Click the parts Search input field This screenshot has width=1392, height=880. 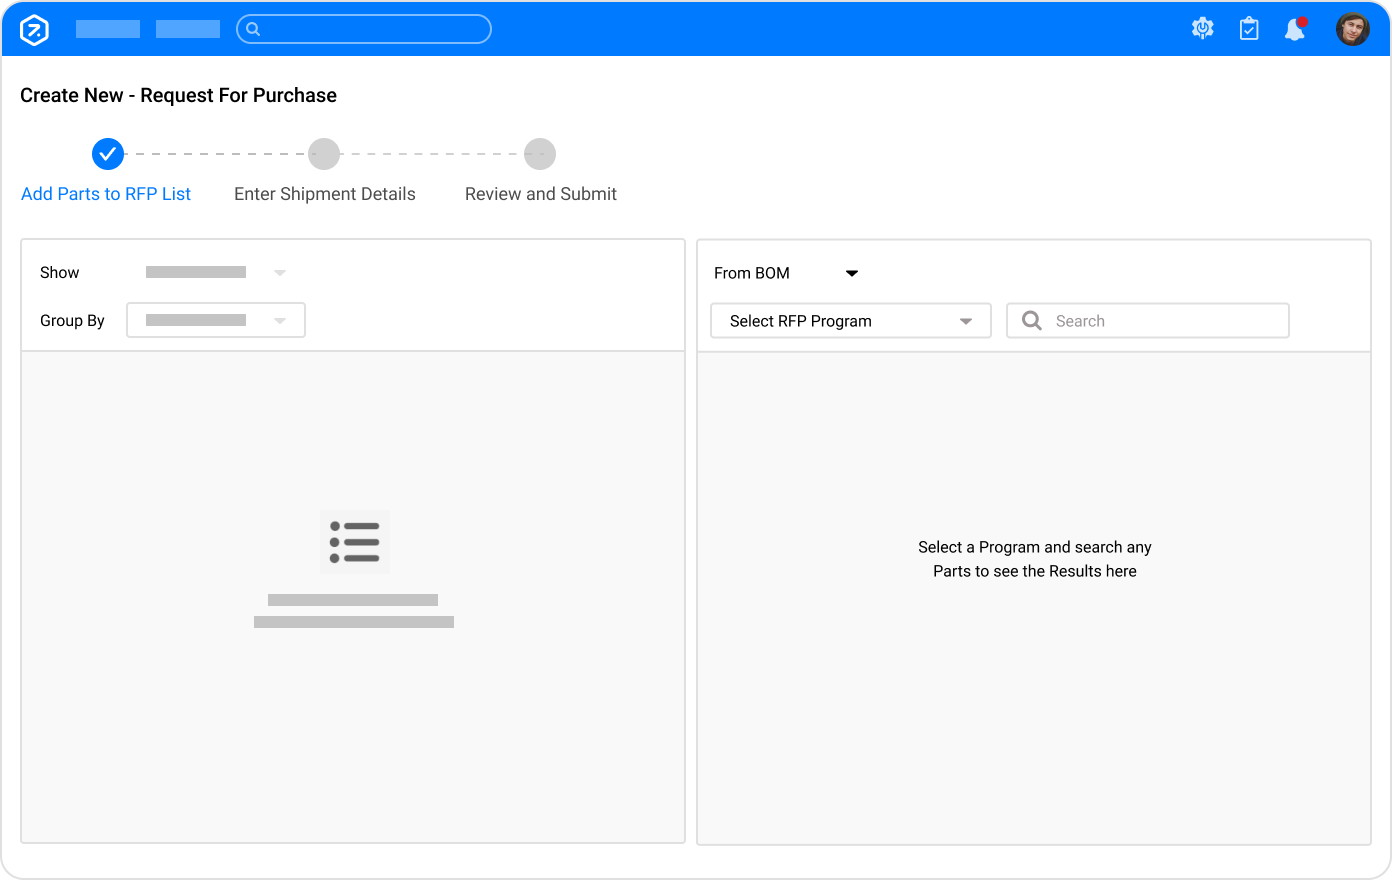pos(1148,321)
